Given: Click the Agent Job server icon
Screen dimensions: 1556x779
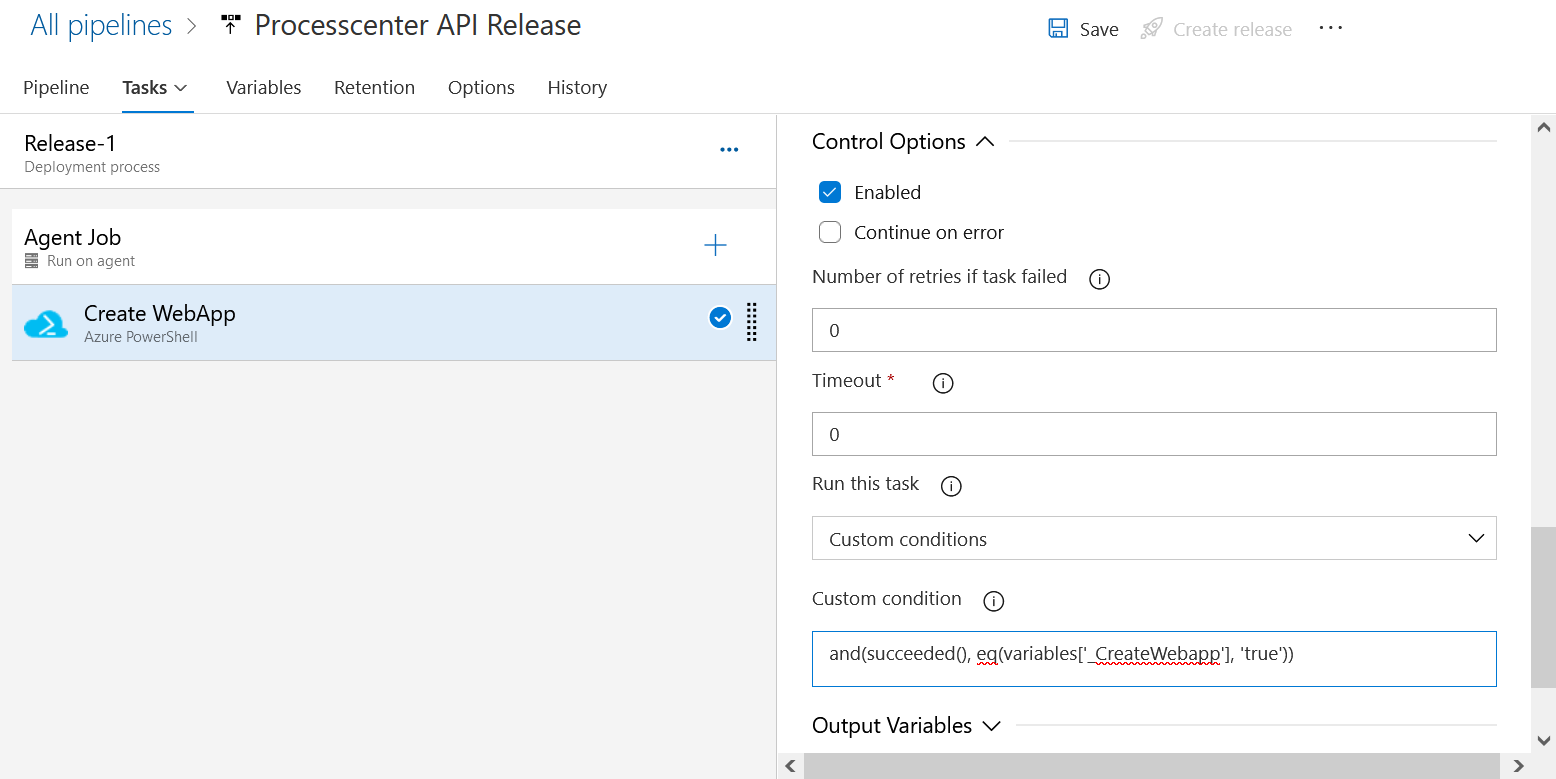Looking at the screenshot, I should click(x=31, y=261).
